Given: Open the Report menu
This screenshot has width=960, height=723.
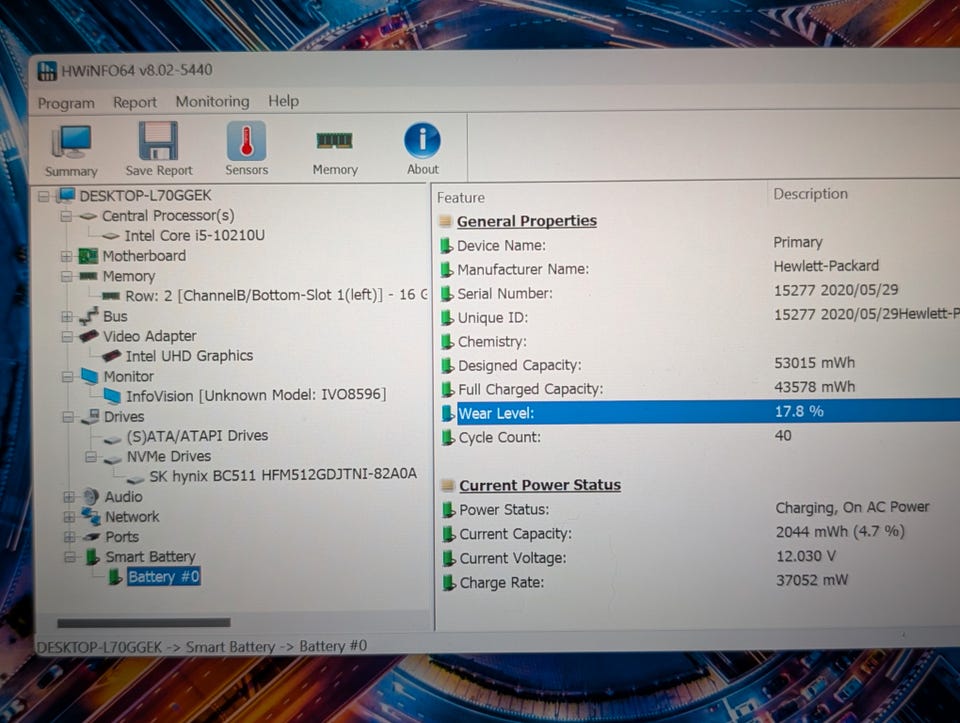Looking at the screenshot, I should click(x=135, y=102).
